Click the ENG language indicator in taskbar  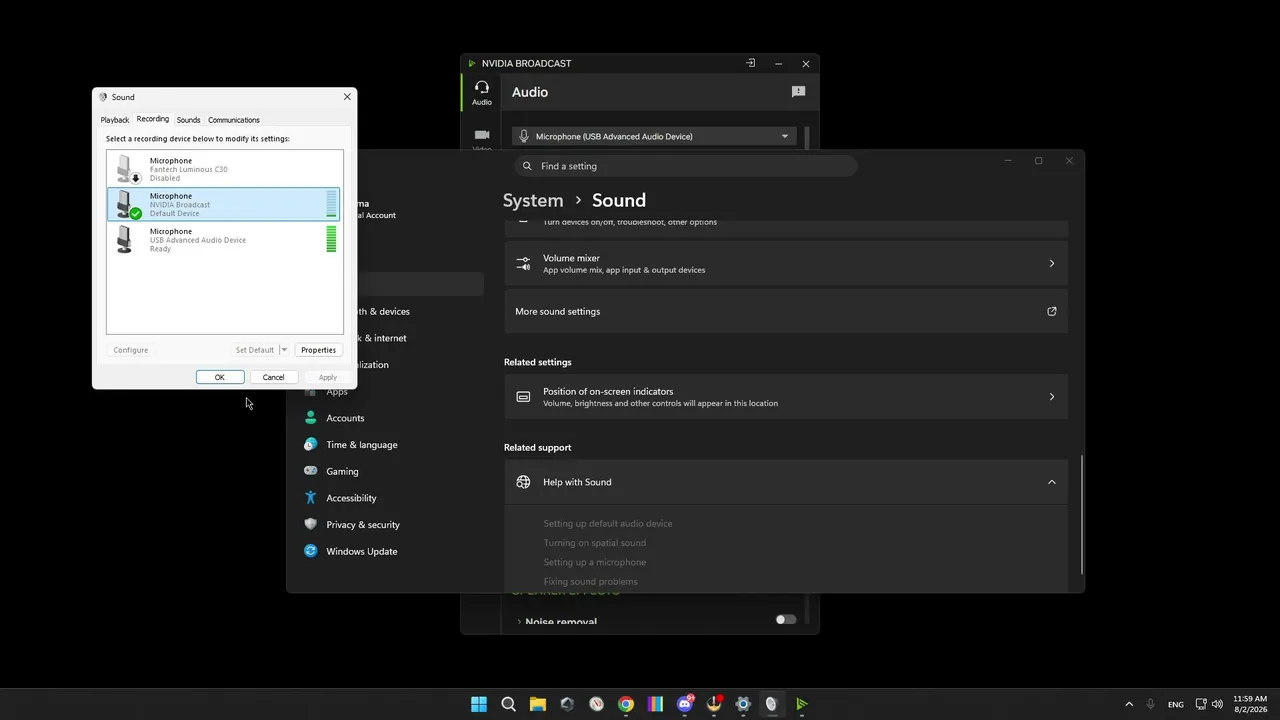point(1176,704)
